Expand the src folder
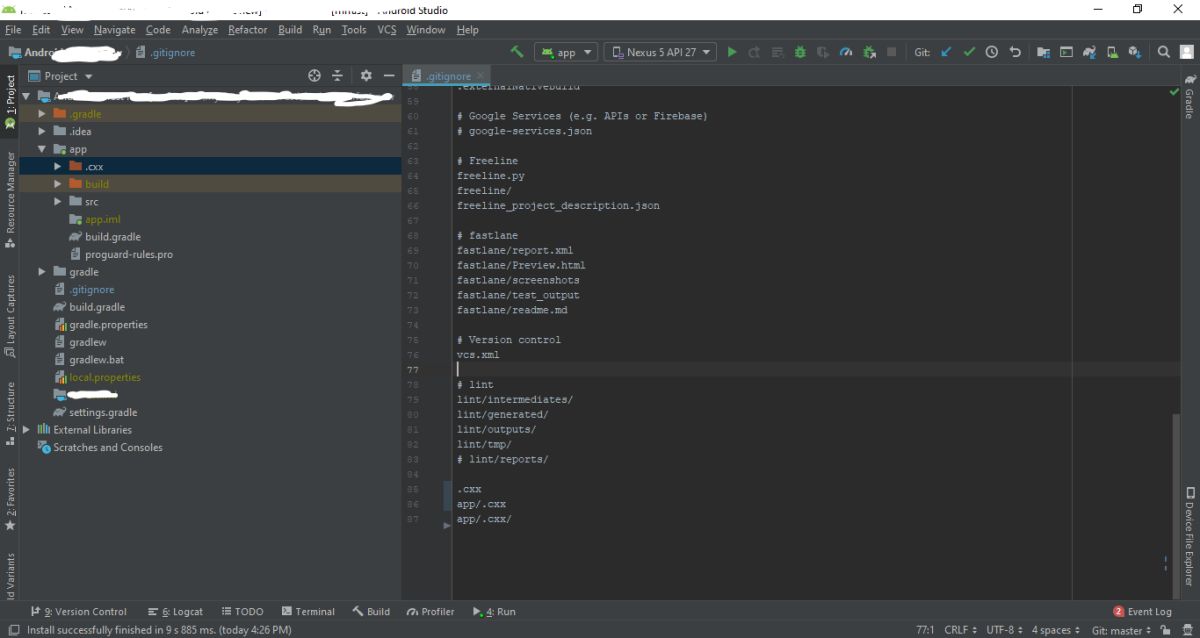1200x638 pixels. pyautogui.click(x=58, y=201)
